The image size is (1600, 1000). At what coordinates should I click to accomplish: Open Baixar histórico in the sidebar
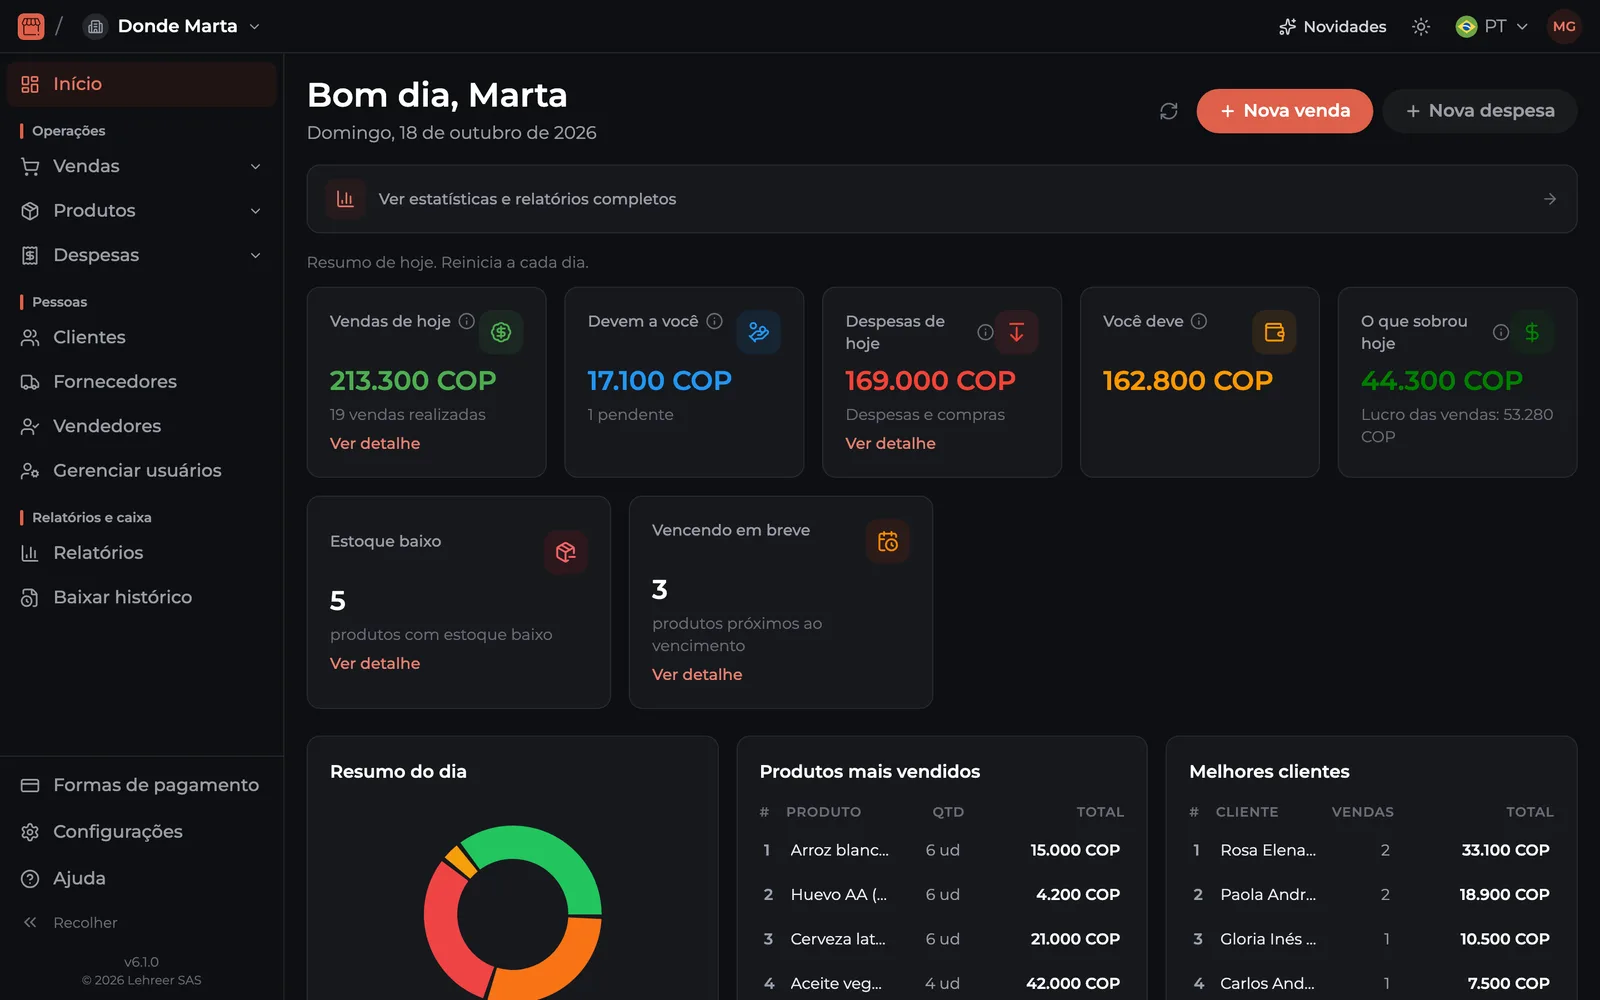coord(142,597)
